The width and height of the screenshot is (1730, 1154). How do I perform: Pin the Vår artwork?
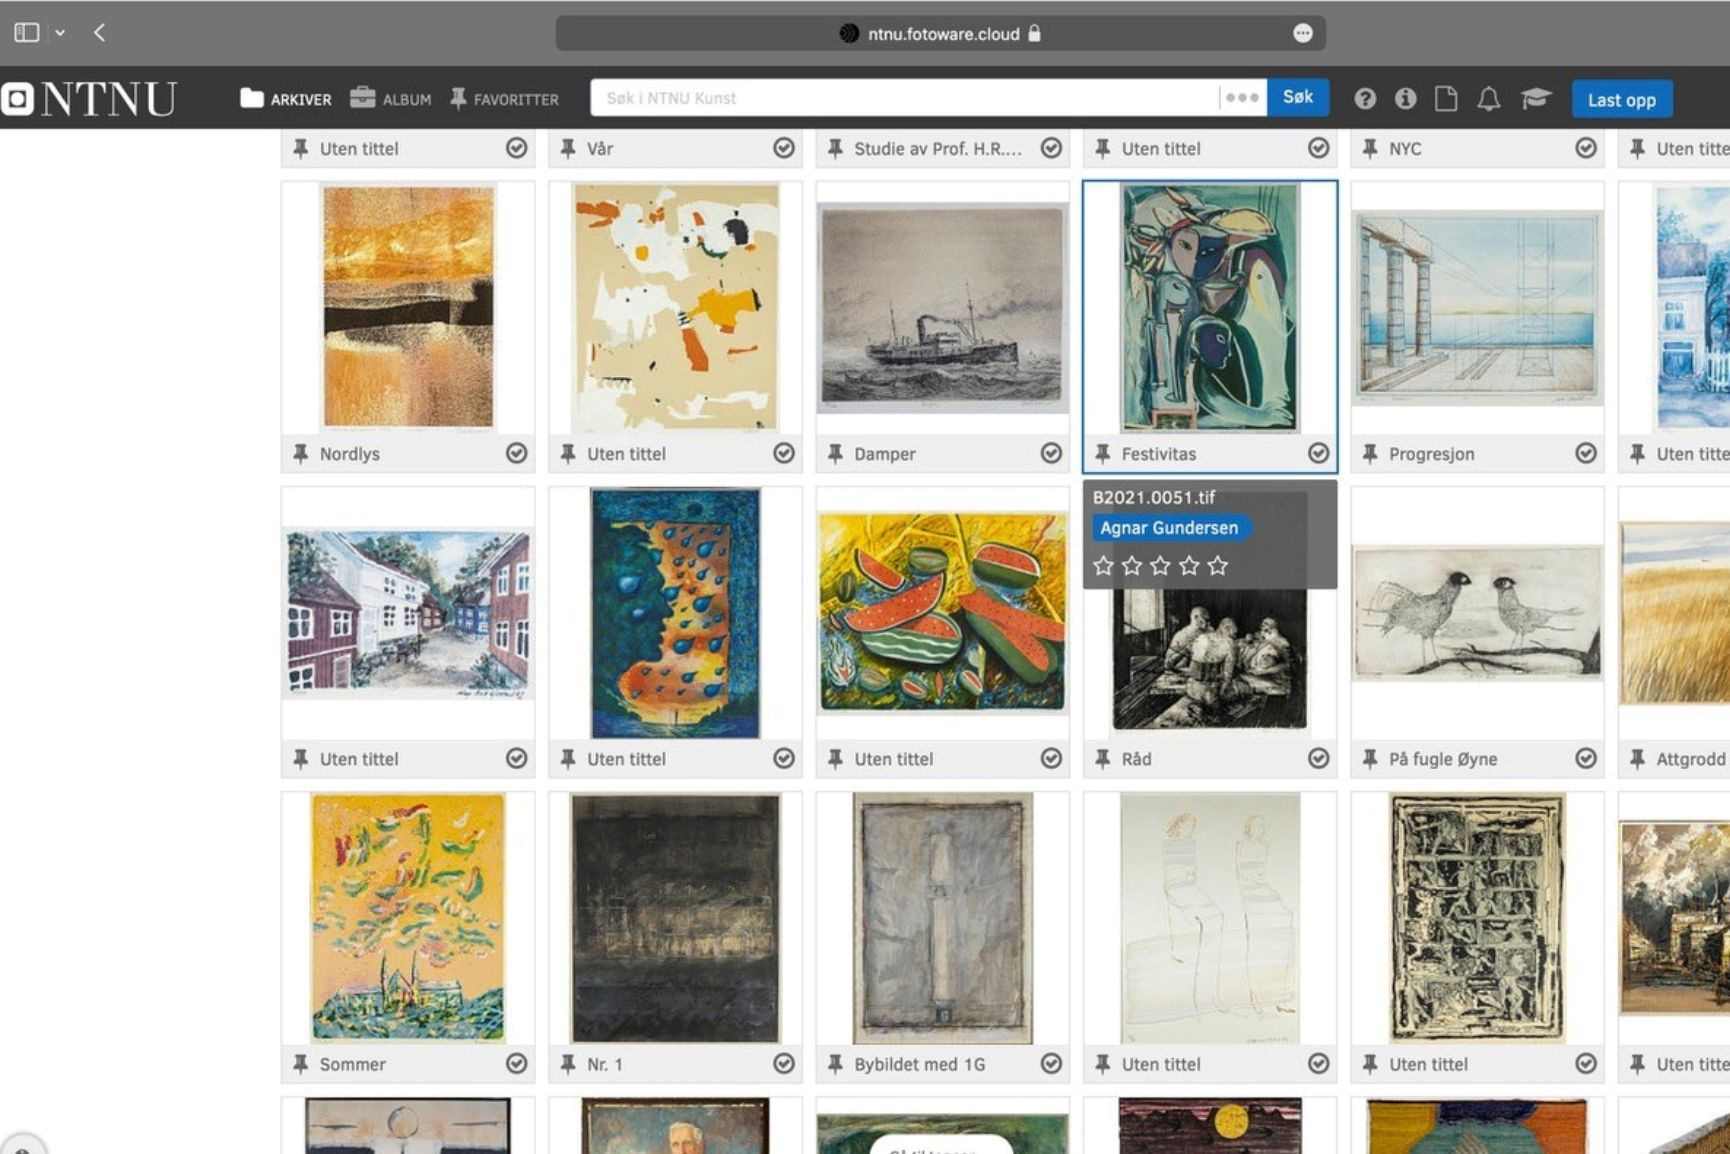point(568,149)
